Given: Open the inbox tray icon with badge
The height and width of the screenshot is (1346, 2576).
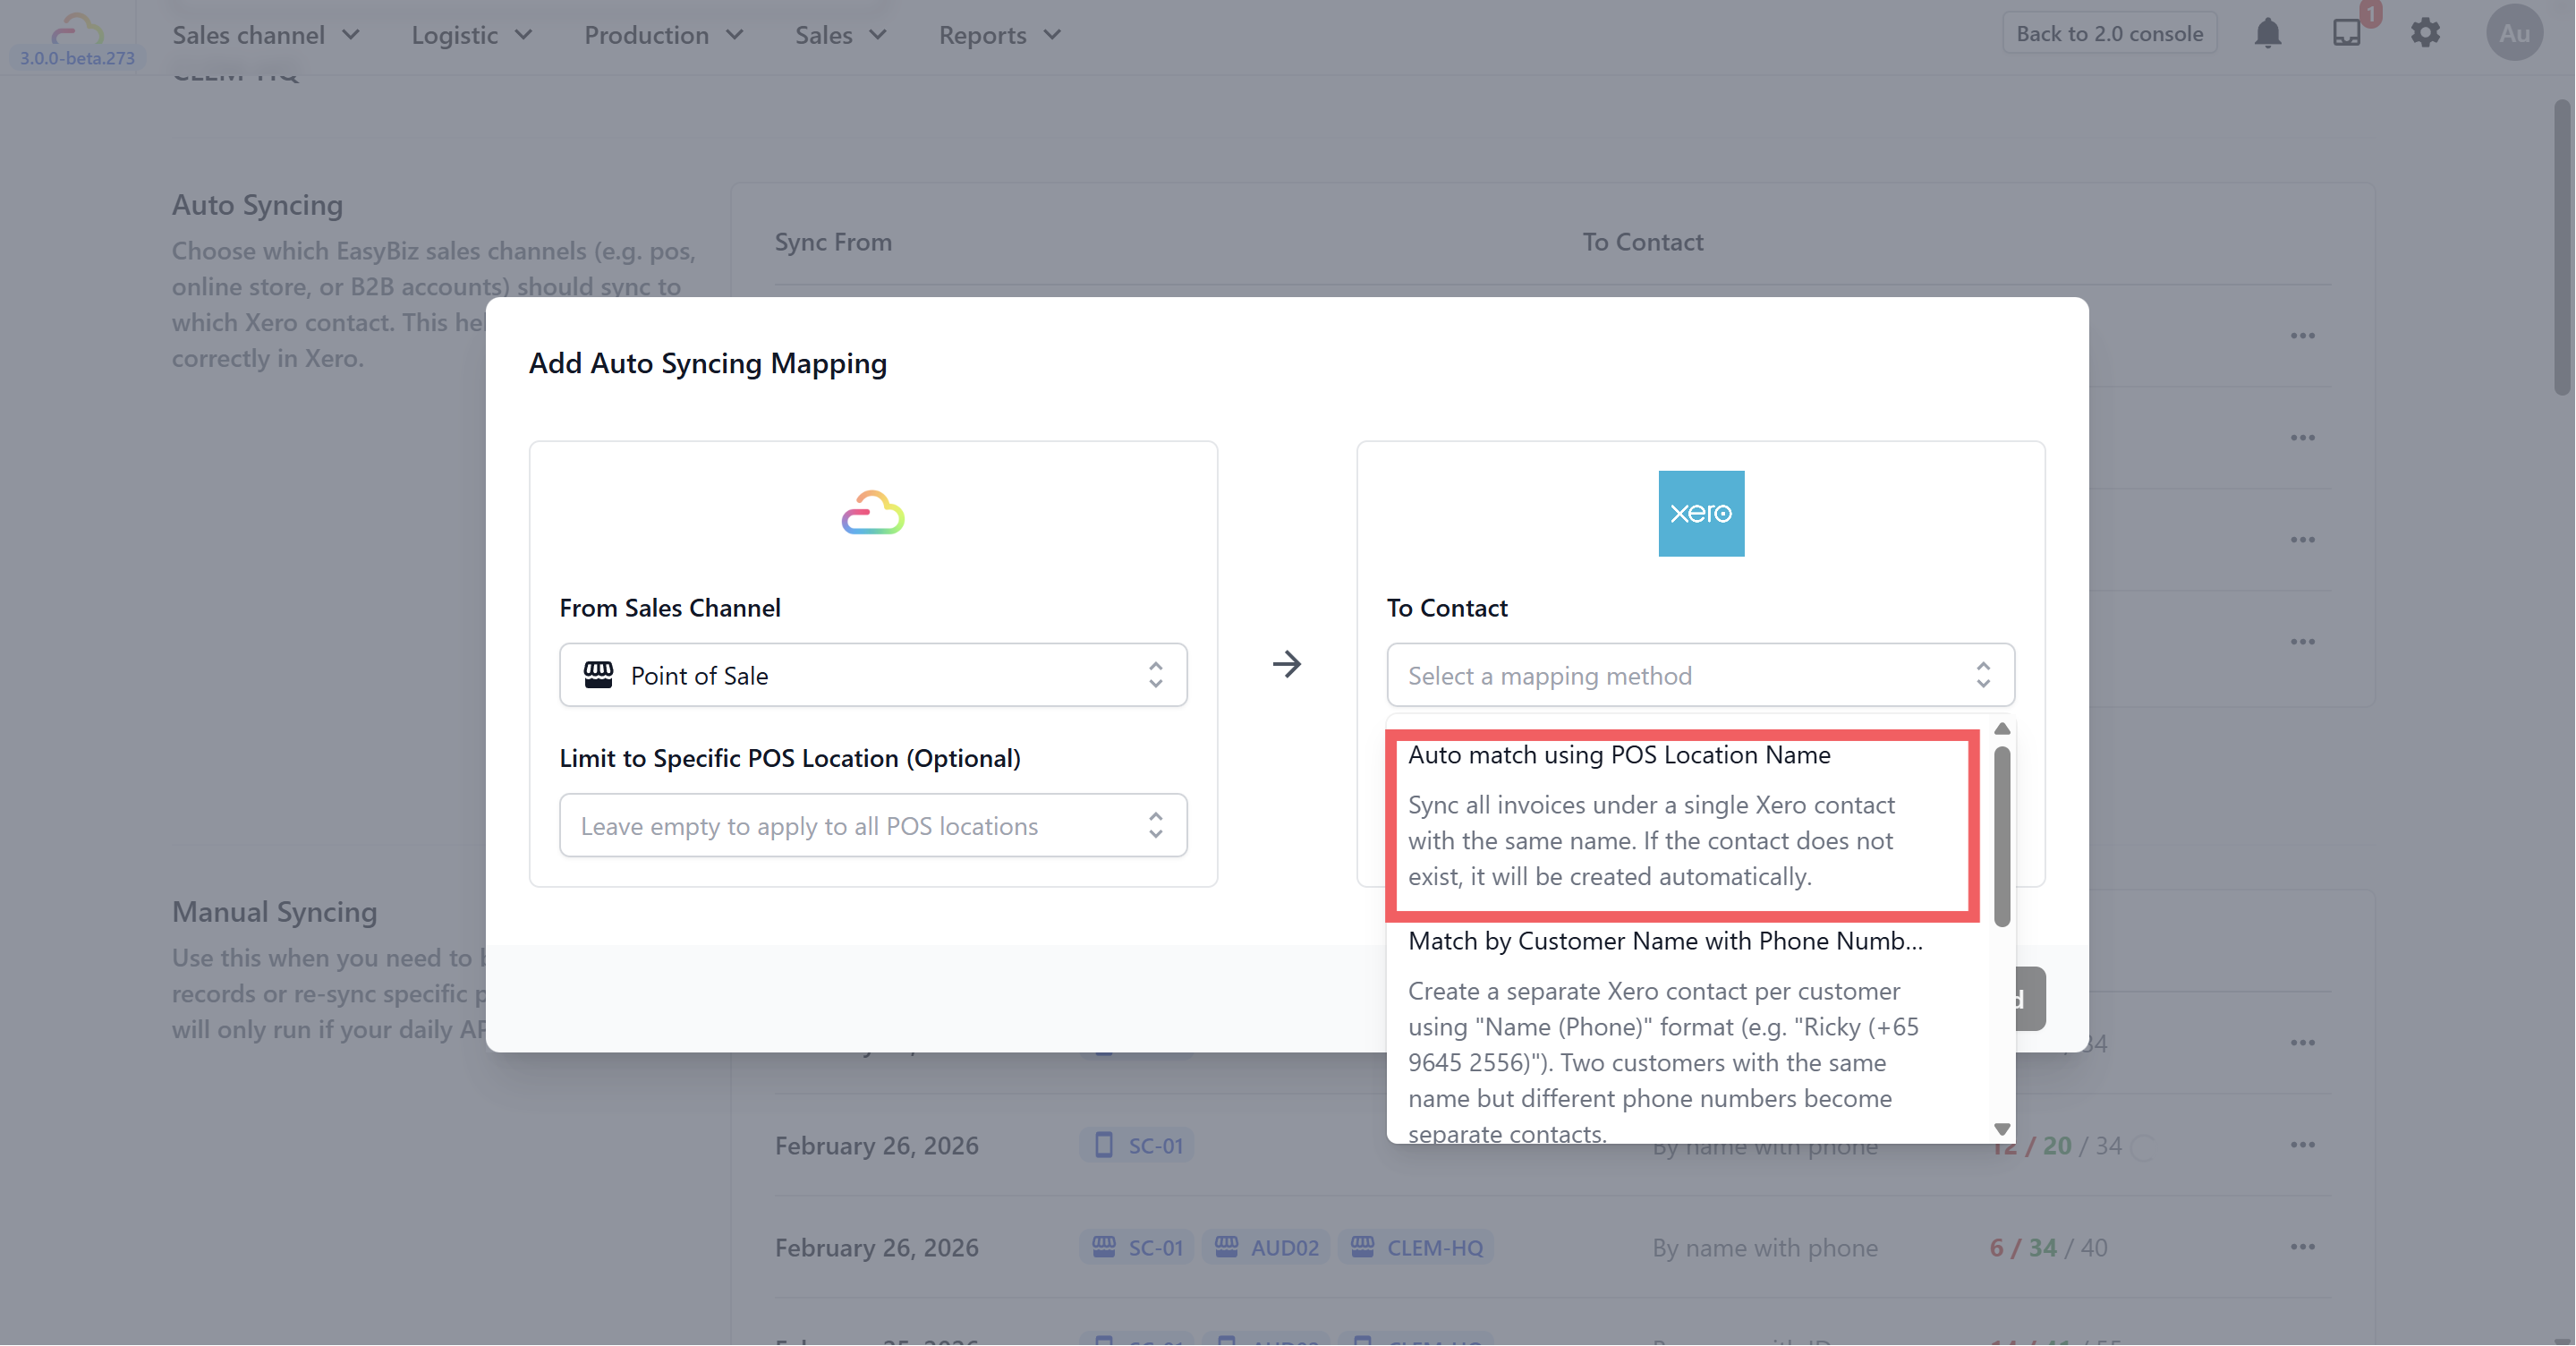Looking at the screenshot, I should (2346, 33).
